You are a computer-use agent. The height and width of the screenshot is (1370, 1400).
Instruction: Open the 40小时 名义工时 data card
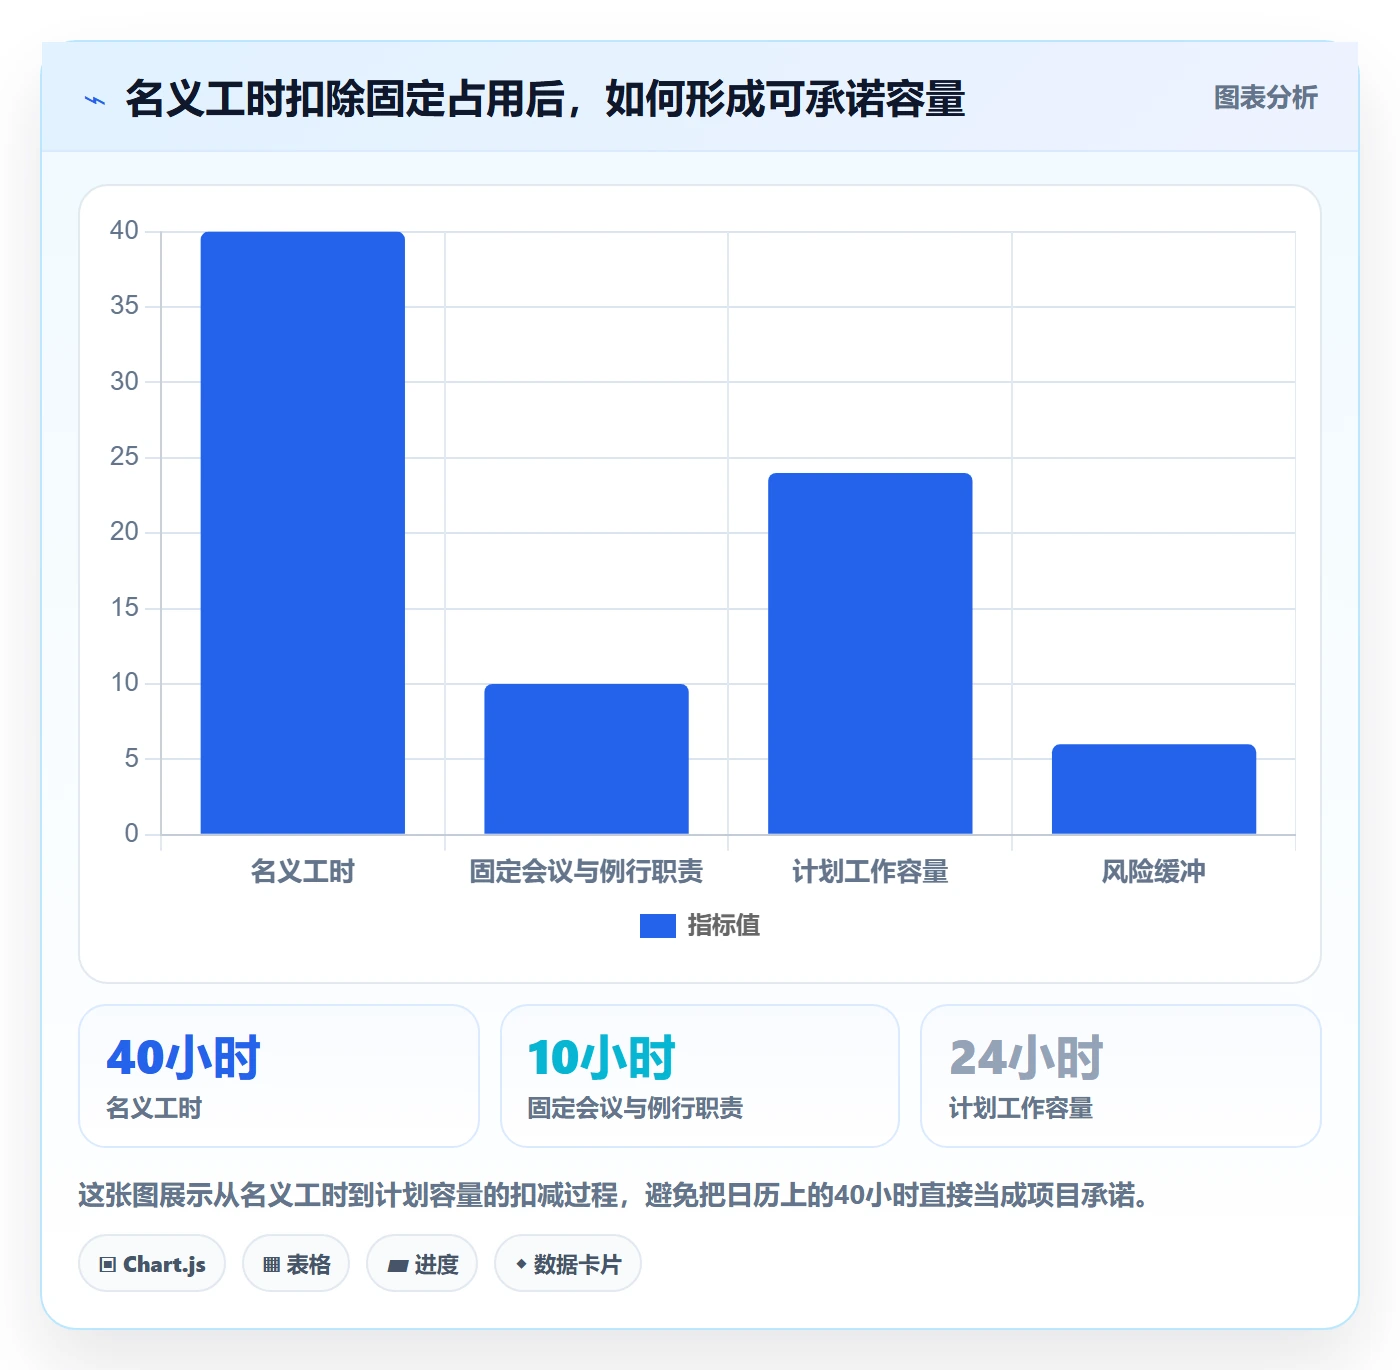coord(279,1076)
